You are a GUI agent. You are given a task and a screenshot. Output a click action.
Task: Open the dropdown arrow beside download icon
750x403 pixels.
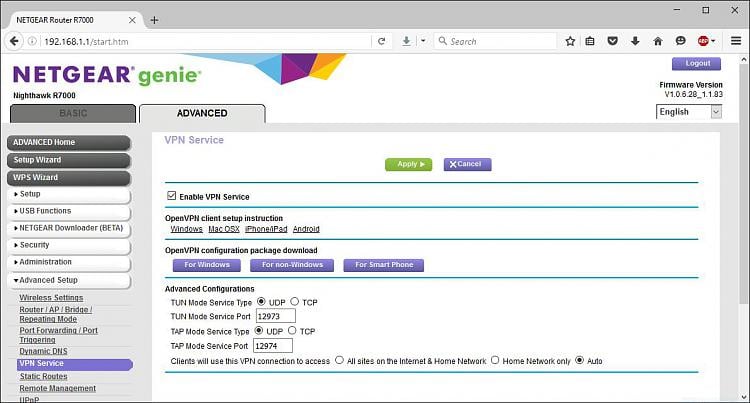(423, 41)
